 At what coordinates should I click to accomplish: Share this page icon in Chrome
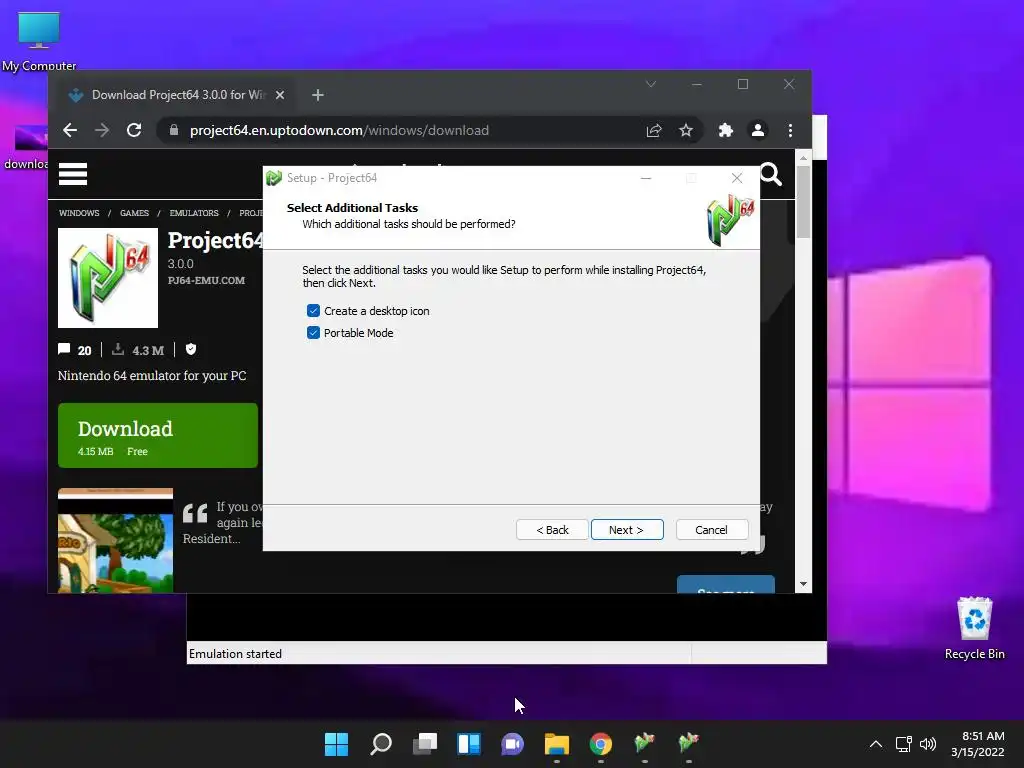click(x=654, y=131)
